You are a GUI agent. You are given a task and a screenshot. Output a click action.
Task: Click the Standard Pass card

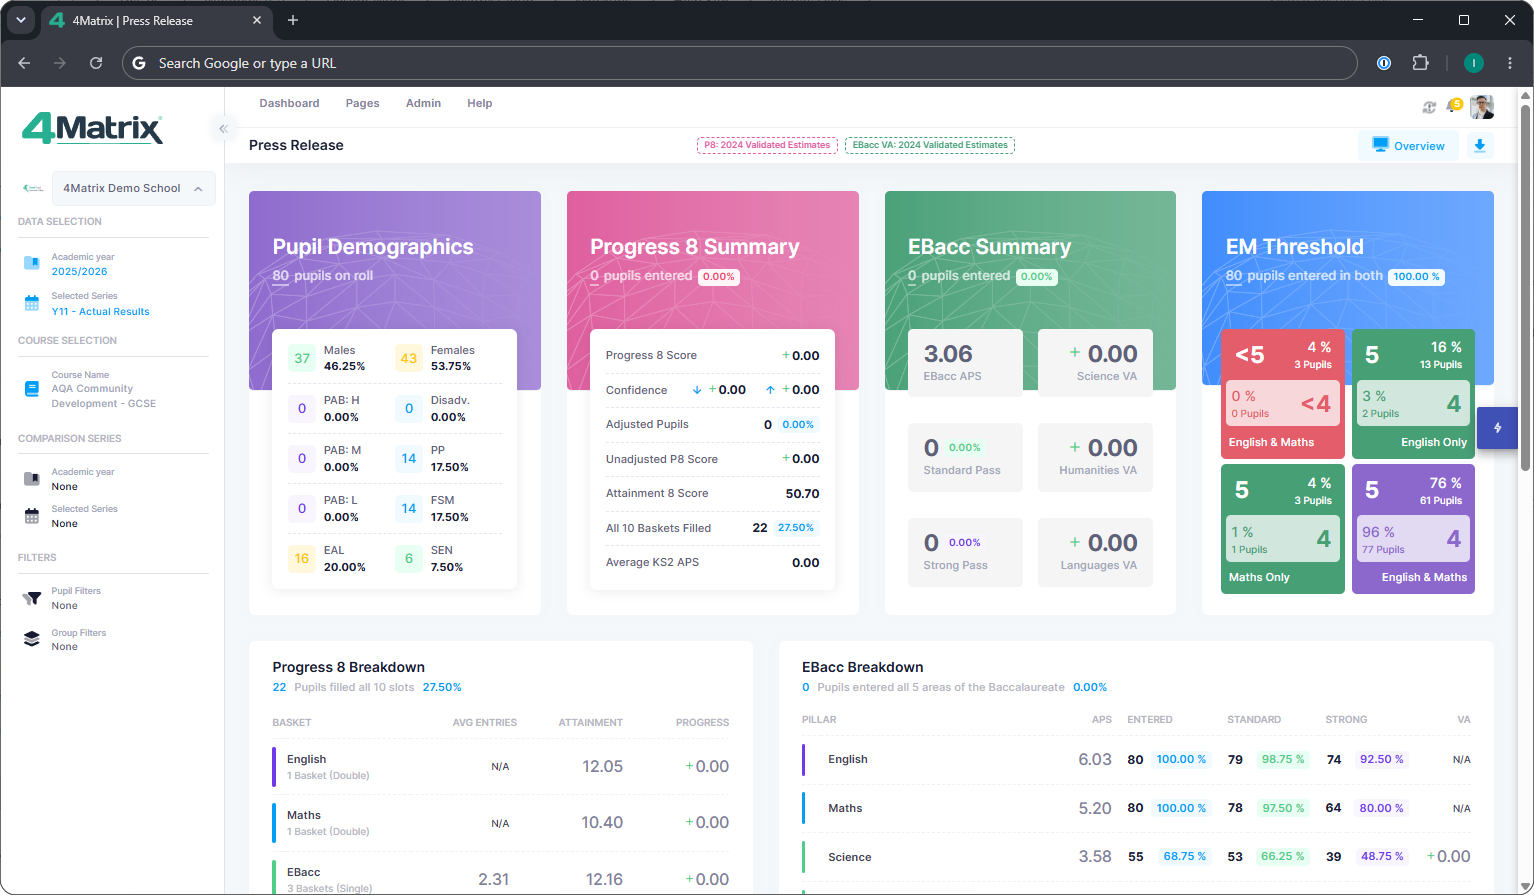click(965, 457)
